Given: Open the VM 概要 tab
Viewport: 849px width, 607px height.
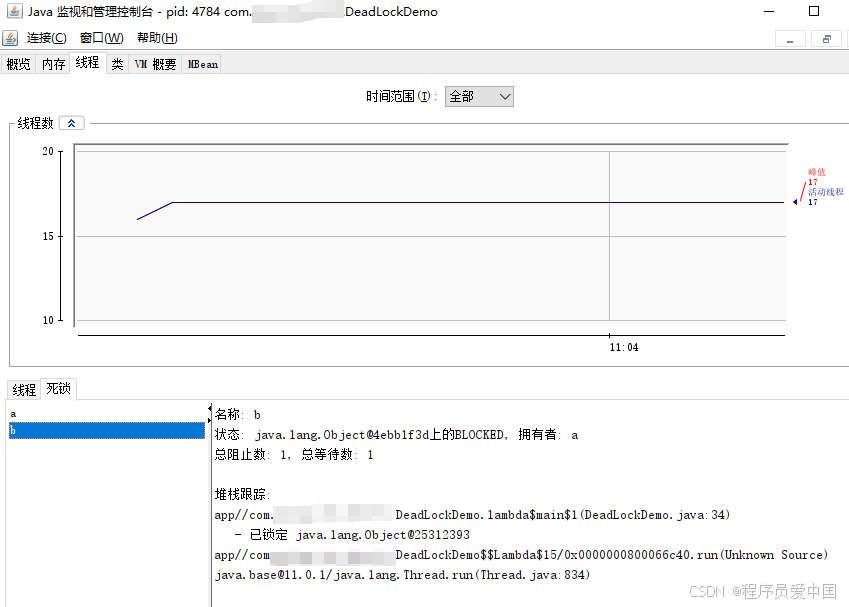Looking at the screenshot, I should [x=155, y=64].
